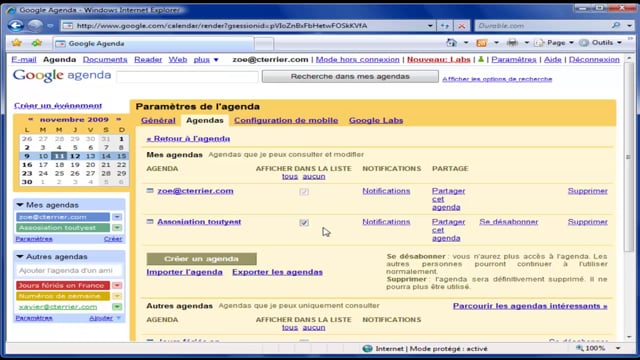Viewport: 640px width, 360px height.
Task: Toggle list display checkbox for zoe@cterrier.com
Action: 304,191
